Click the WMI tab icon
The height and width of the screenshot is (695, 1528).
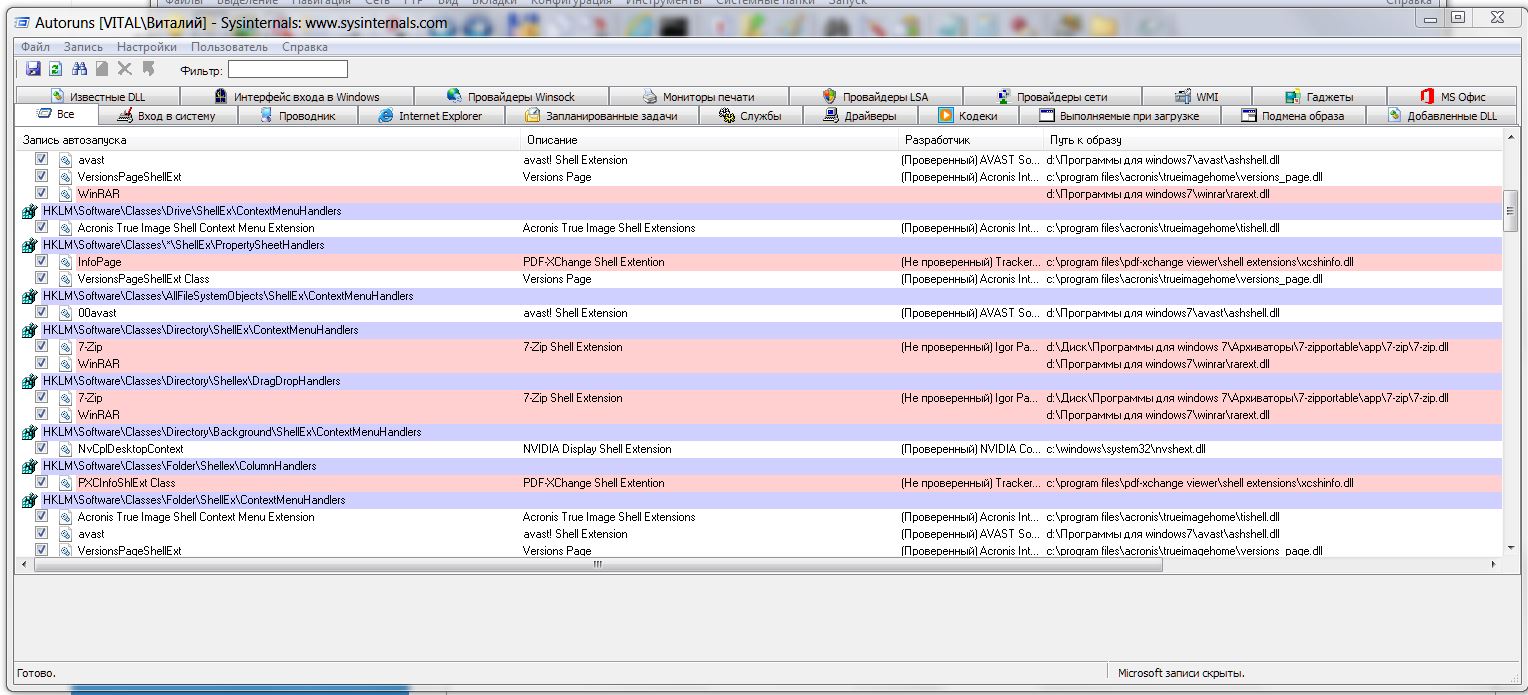coord(1183,97)
